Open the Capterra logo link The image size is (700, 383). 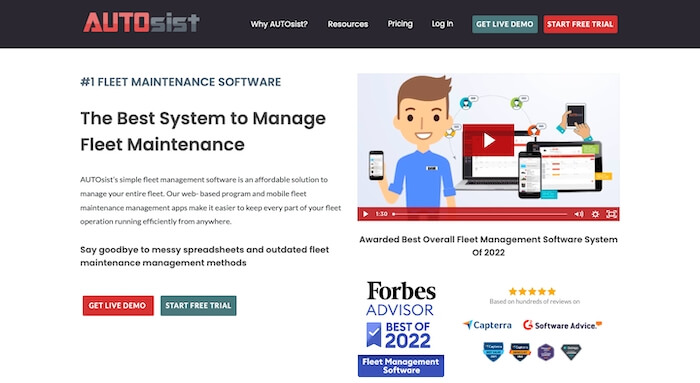[488, 325]
